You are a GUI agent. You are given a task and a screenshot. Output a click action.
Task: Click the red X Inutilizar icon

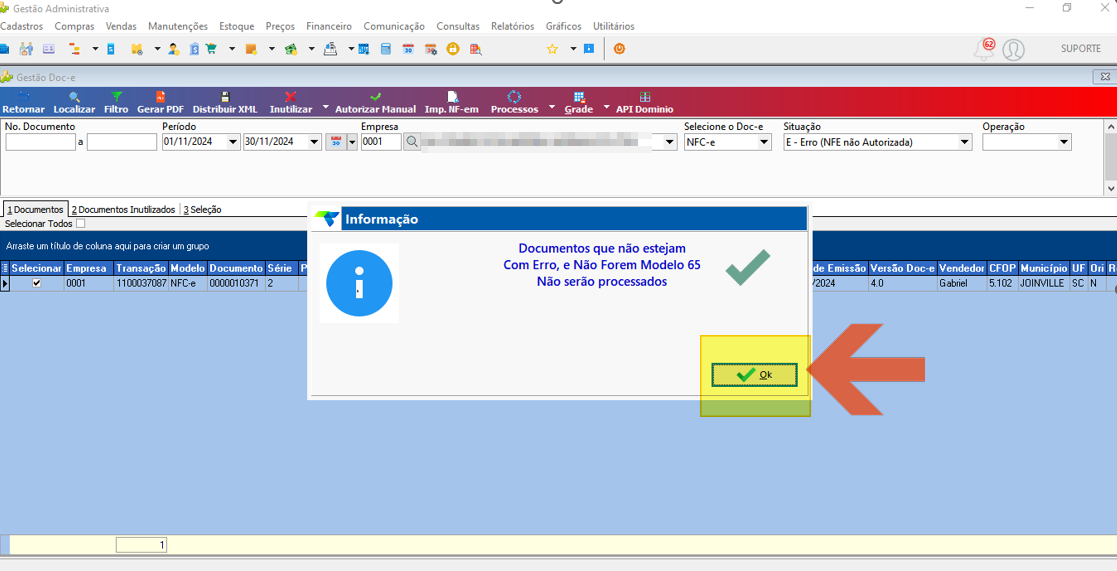coord(291,97)
